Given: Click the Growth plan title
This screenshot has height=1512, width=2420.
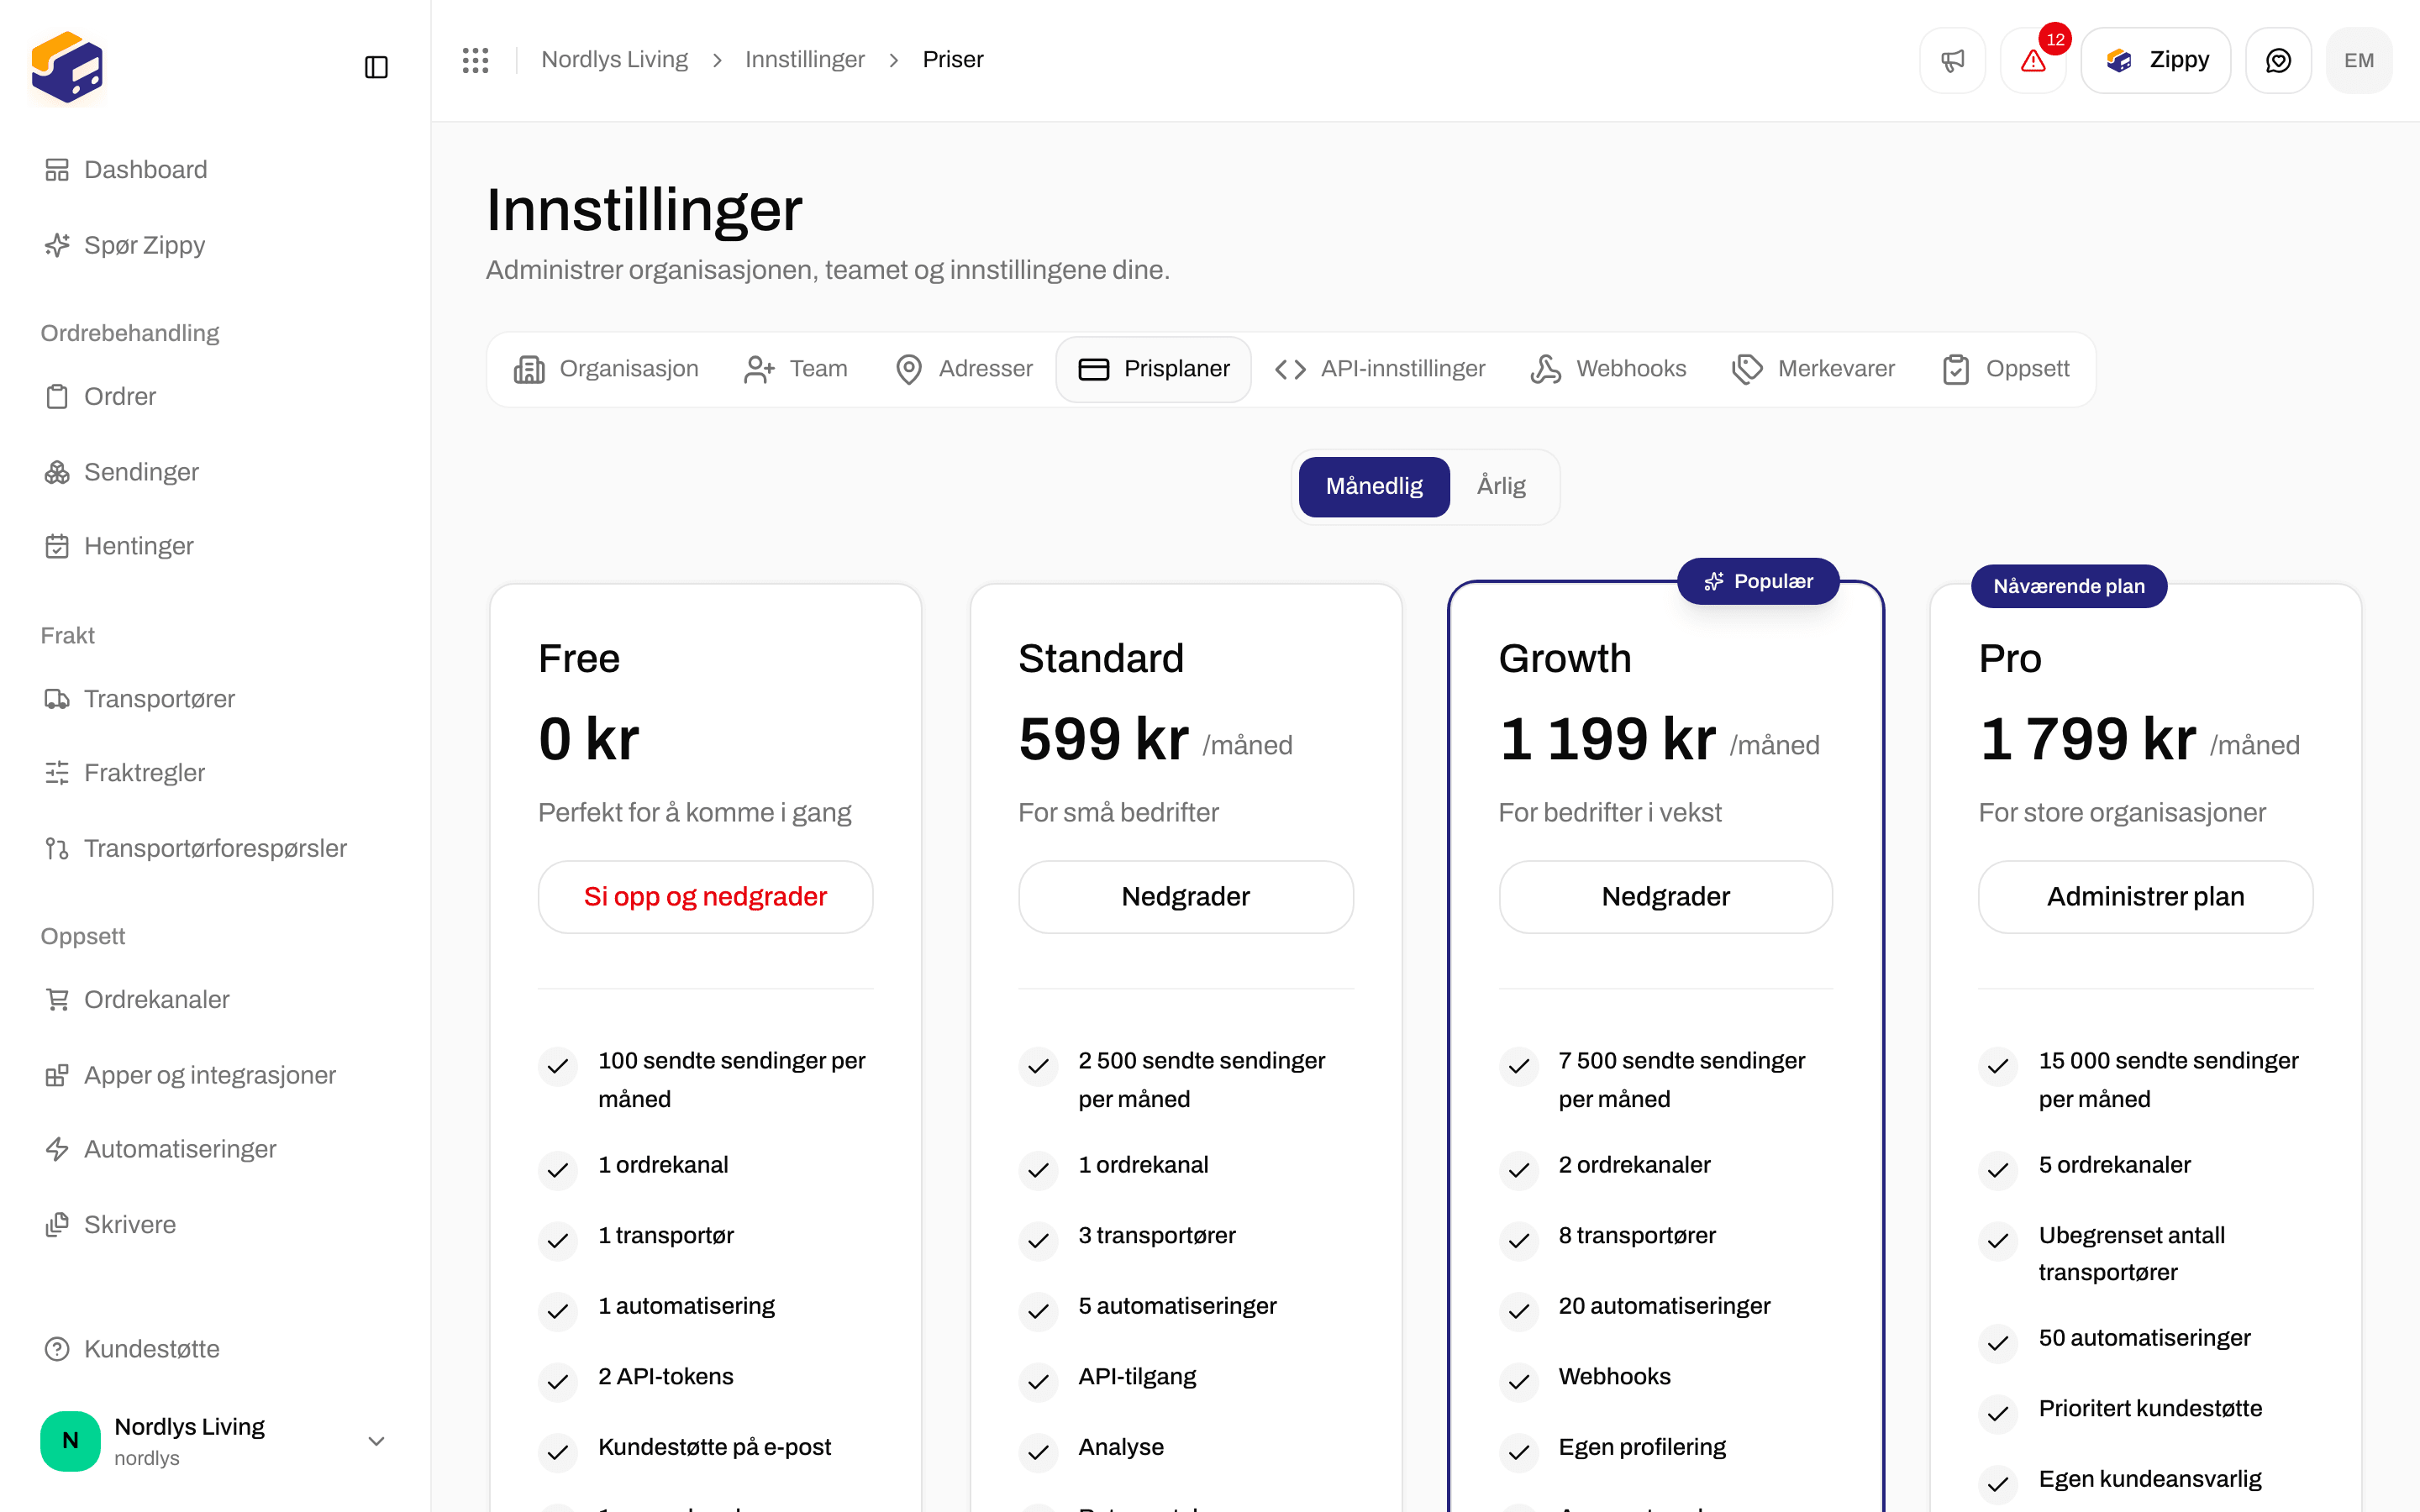Looking at the screenshot, I should pos(1565,658).
